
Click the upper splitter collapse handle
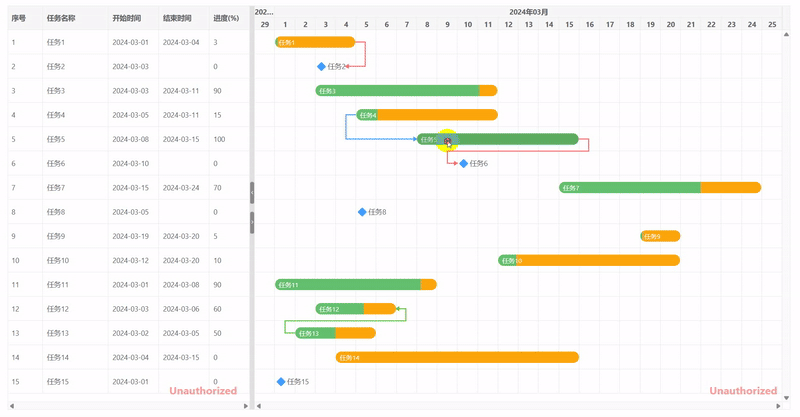coord(252,193)
